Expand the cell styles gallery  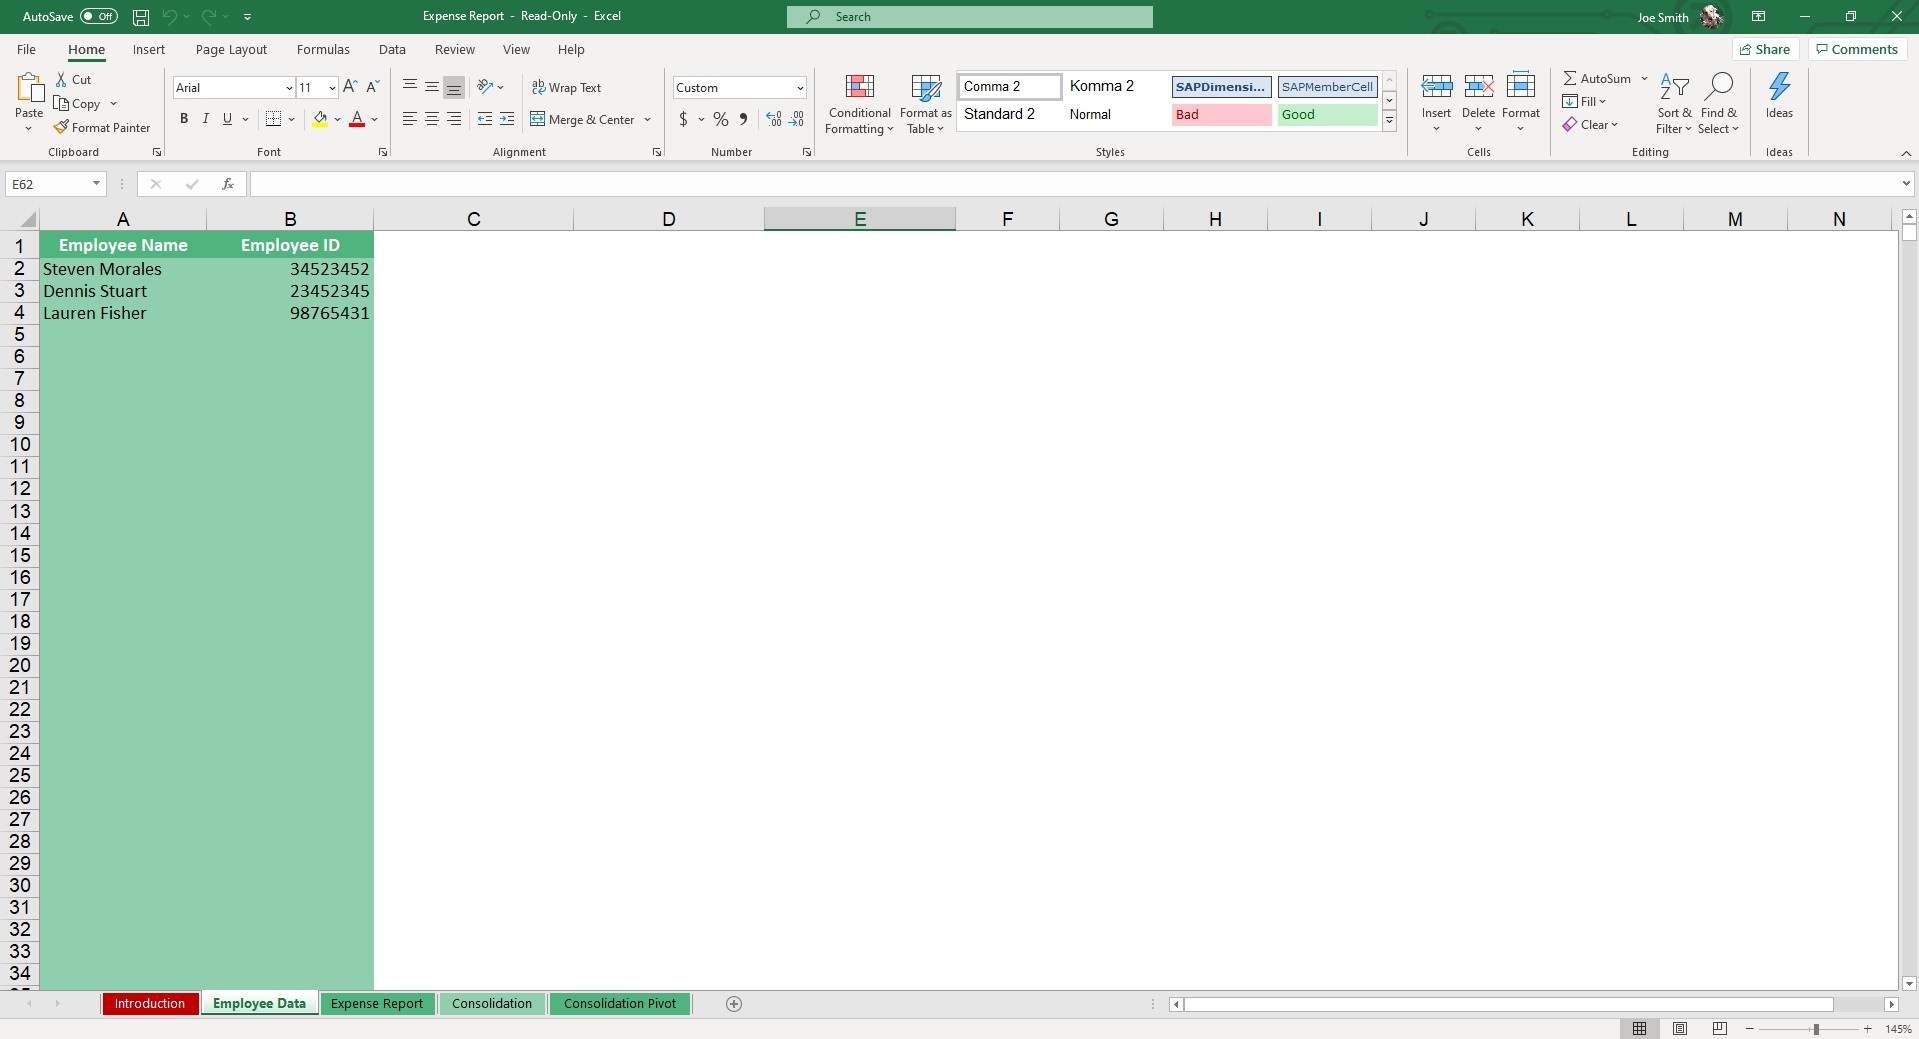[1389, 121]
